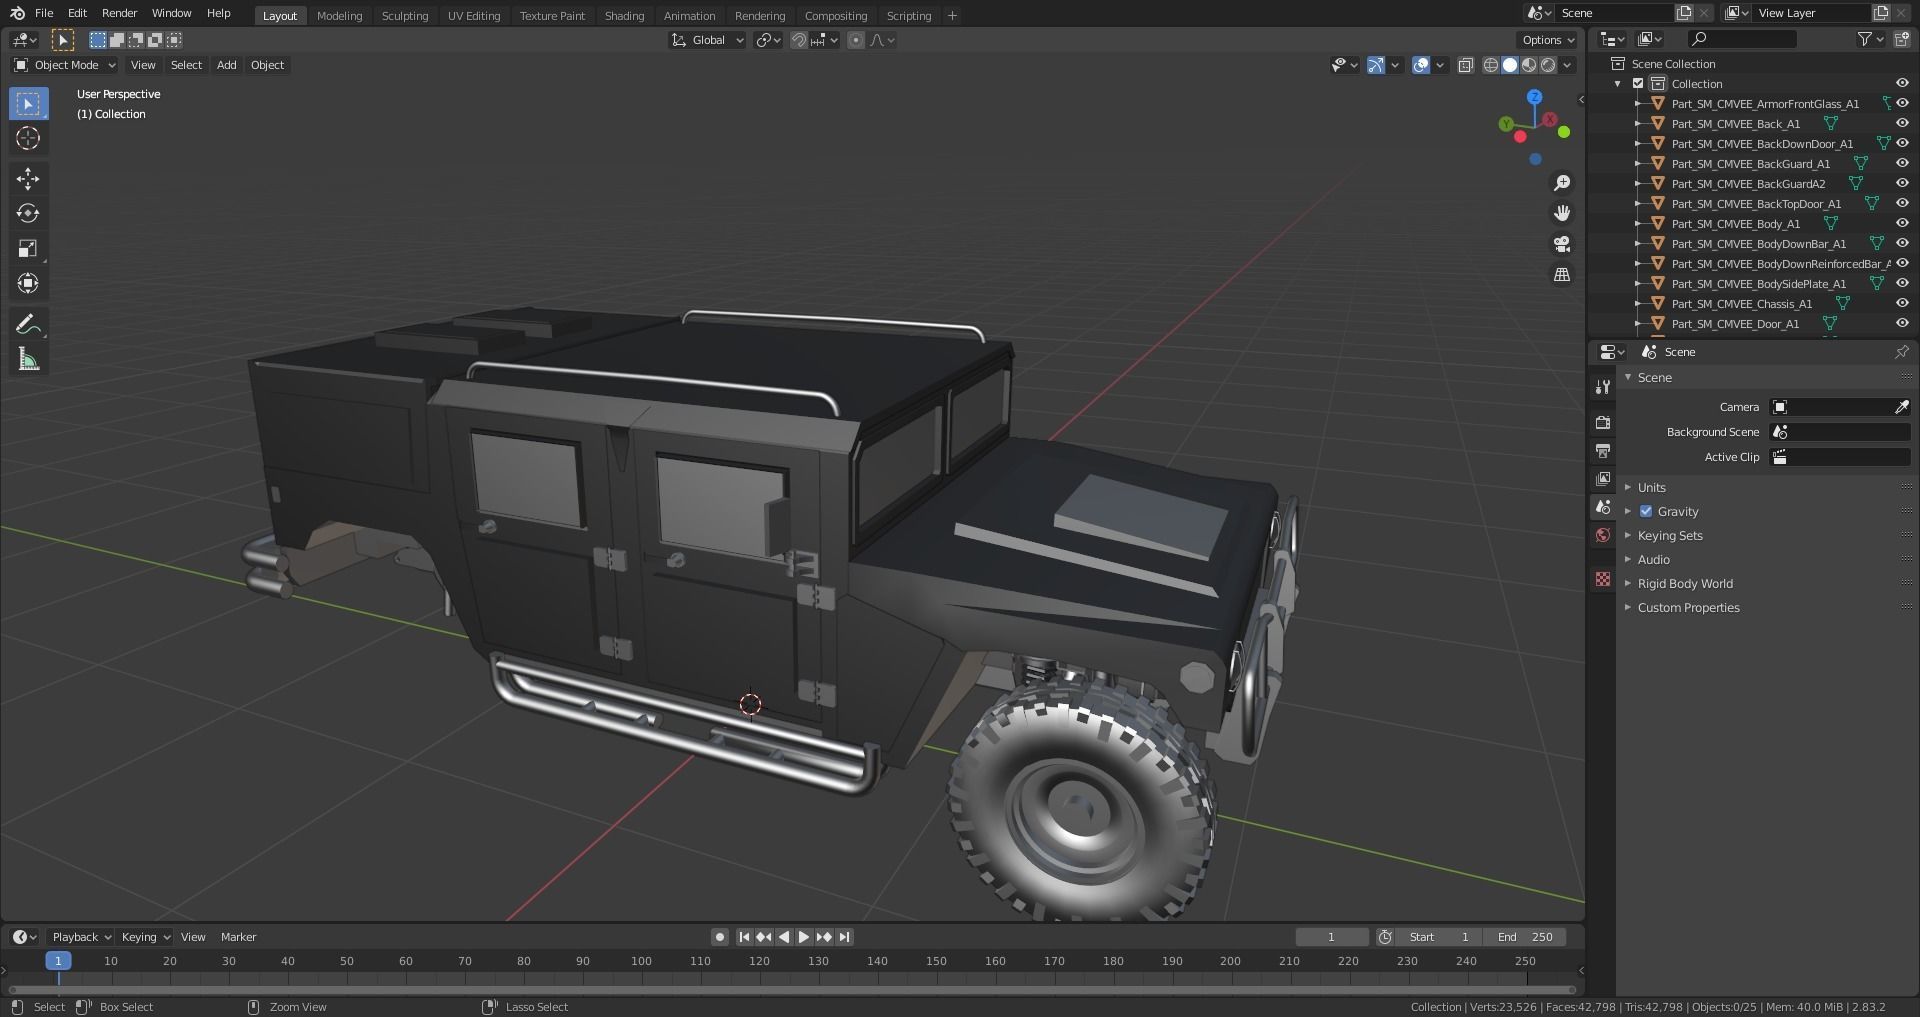Click the current frame marker on timeline

58,961
